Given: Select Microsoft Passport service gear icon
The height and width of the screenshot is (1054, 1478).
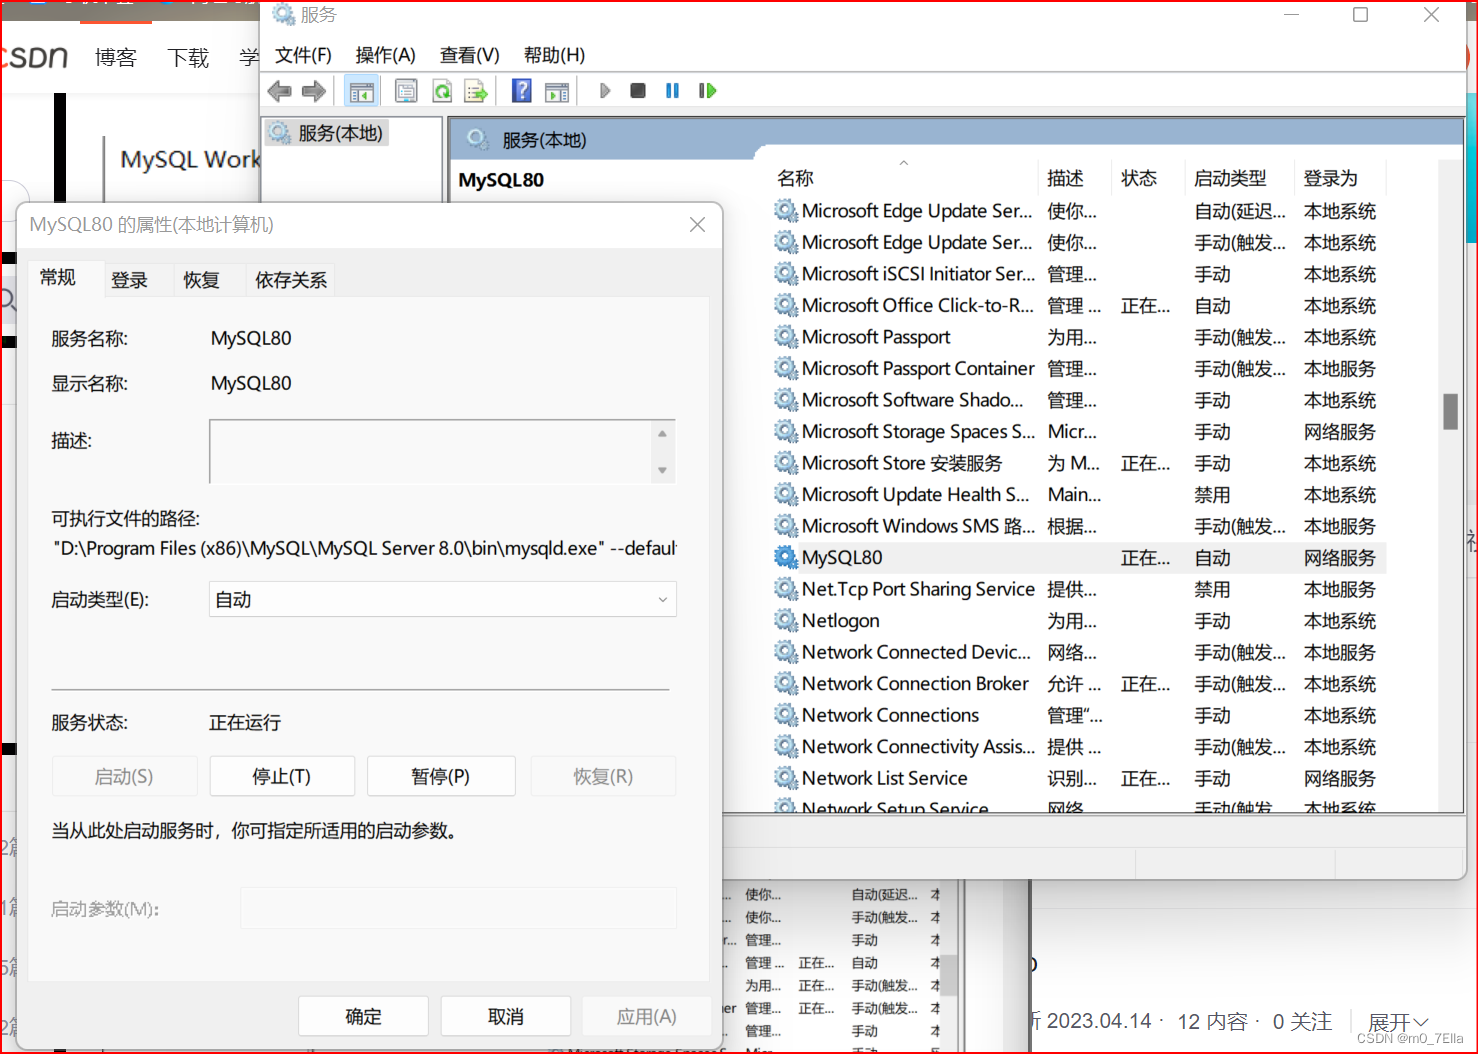Looking at the screenshot, I should 786,337.
